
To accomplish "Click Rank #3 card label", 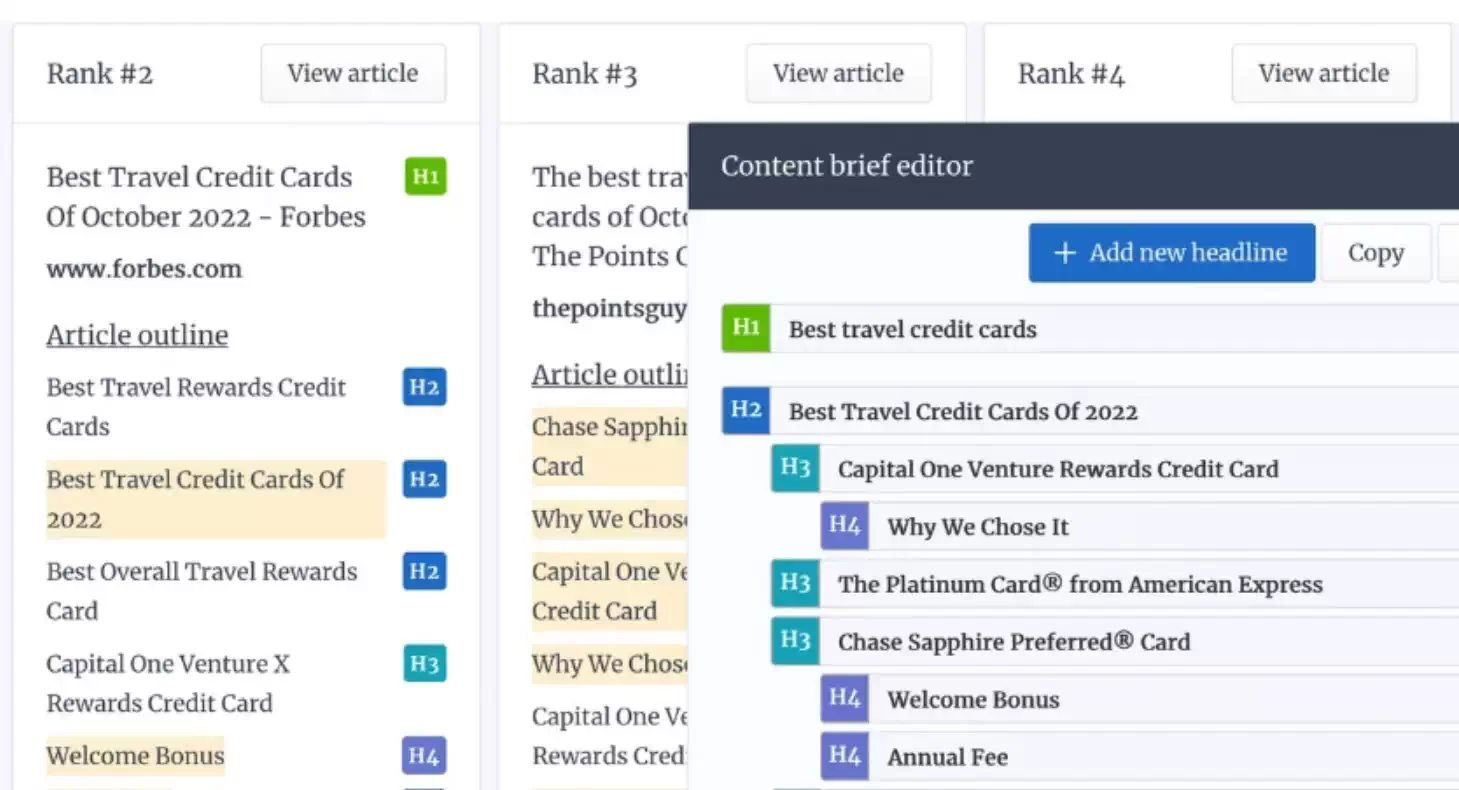I will tap(585, 74).
